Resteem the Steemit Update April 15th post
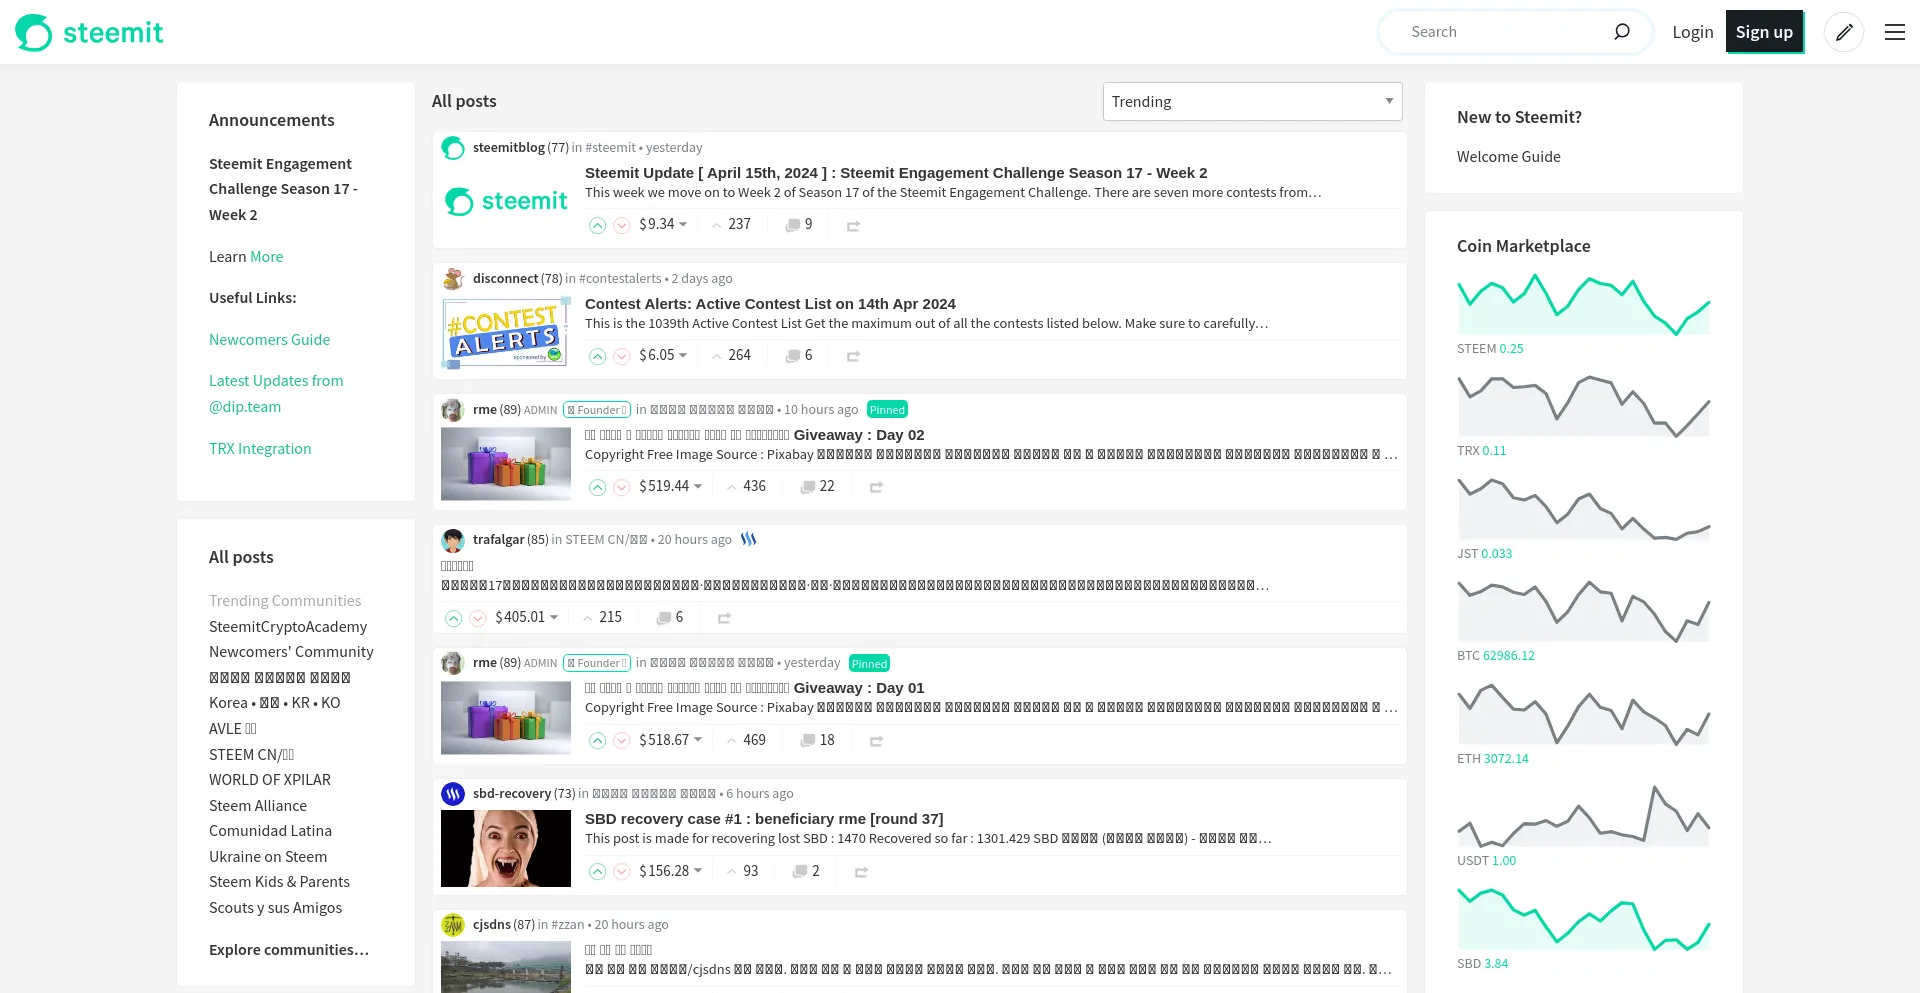Image resolution: width=1920 pixels, height=993 pixels. click(853, 226)
